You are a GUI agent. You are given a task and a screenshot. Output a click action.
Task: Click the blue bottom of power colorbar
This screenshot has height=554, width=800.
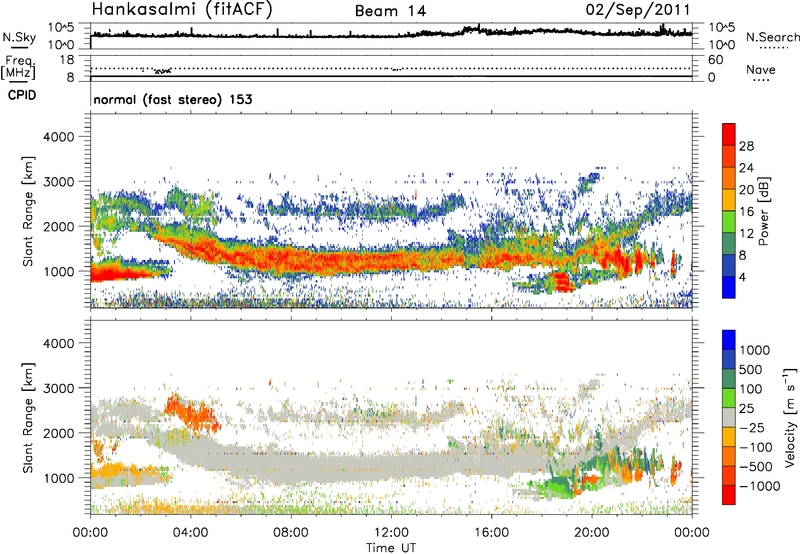pyautogui.click(x=729, y=287)
